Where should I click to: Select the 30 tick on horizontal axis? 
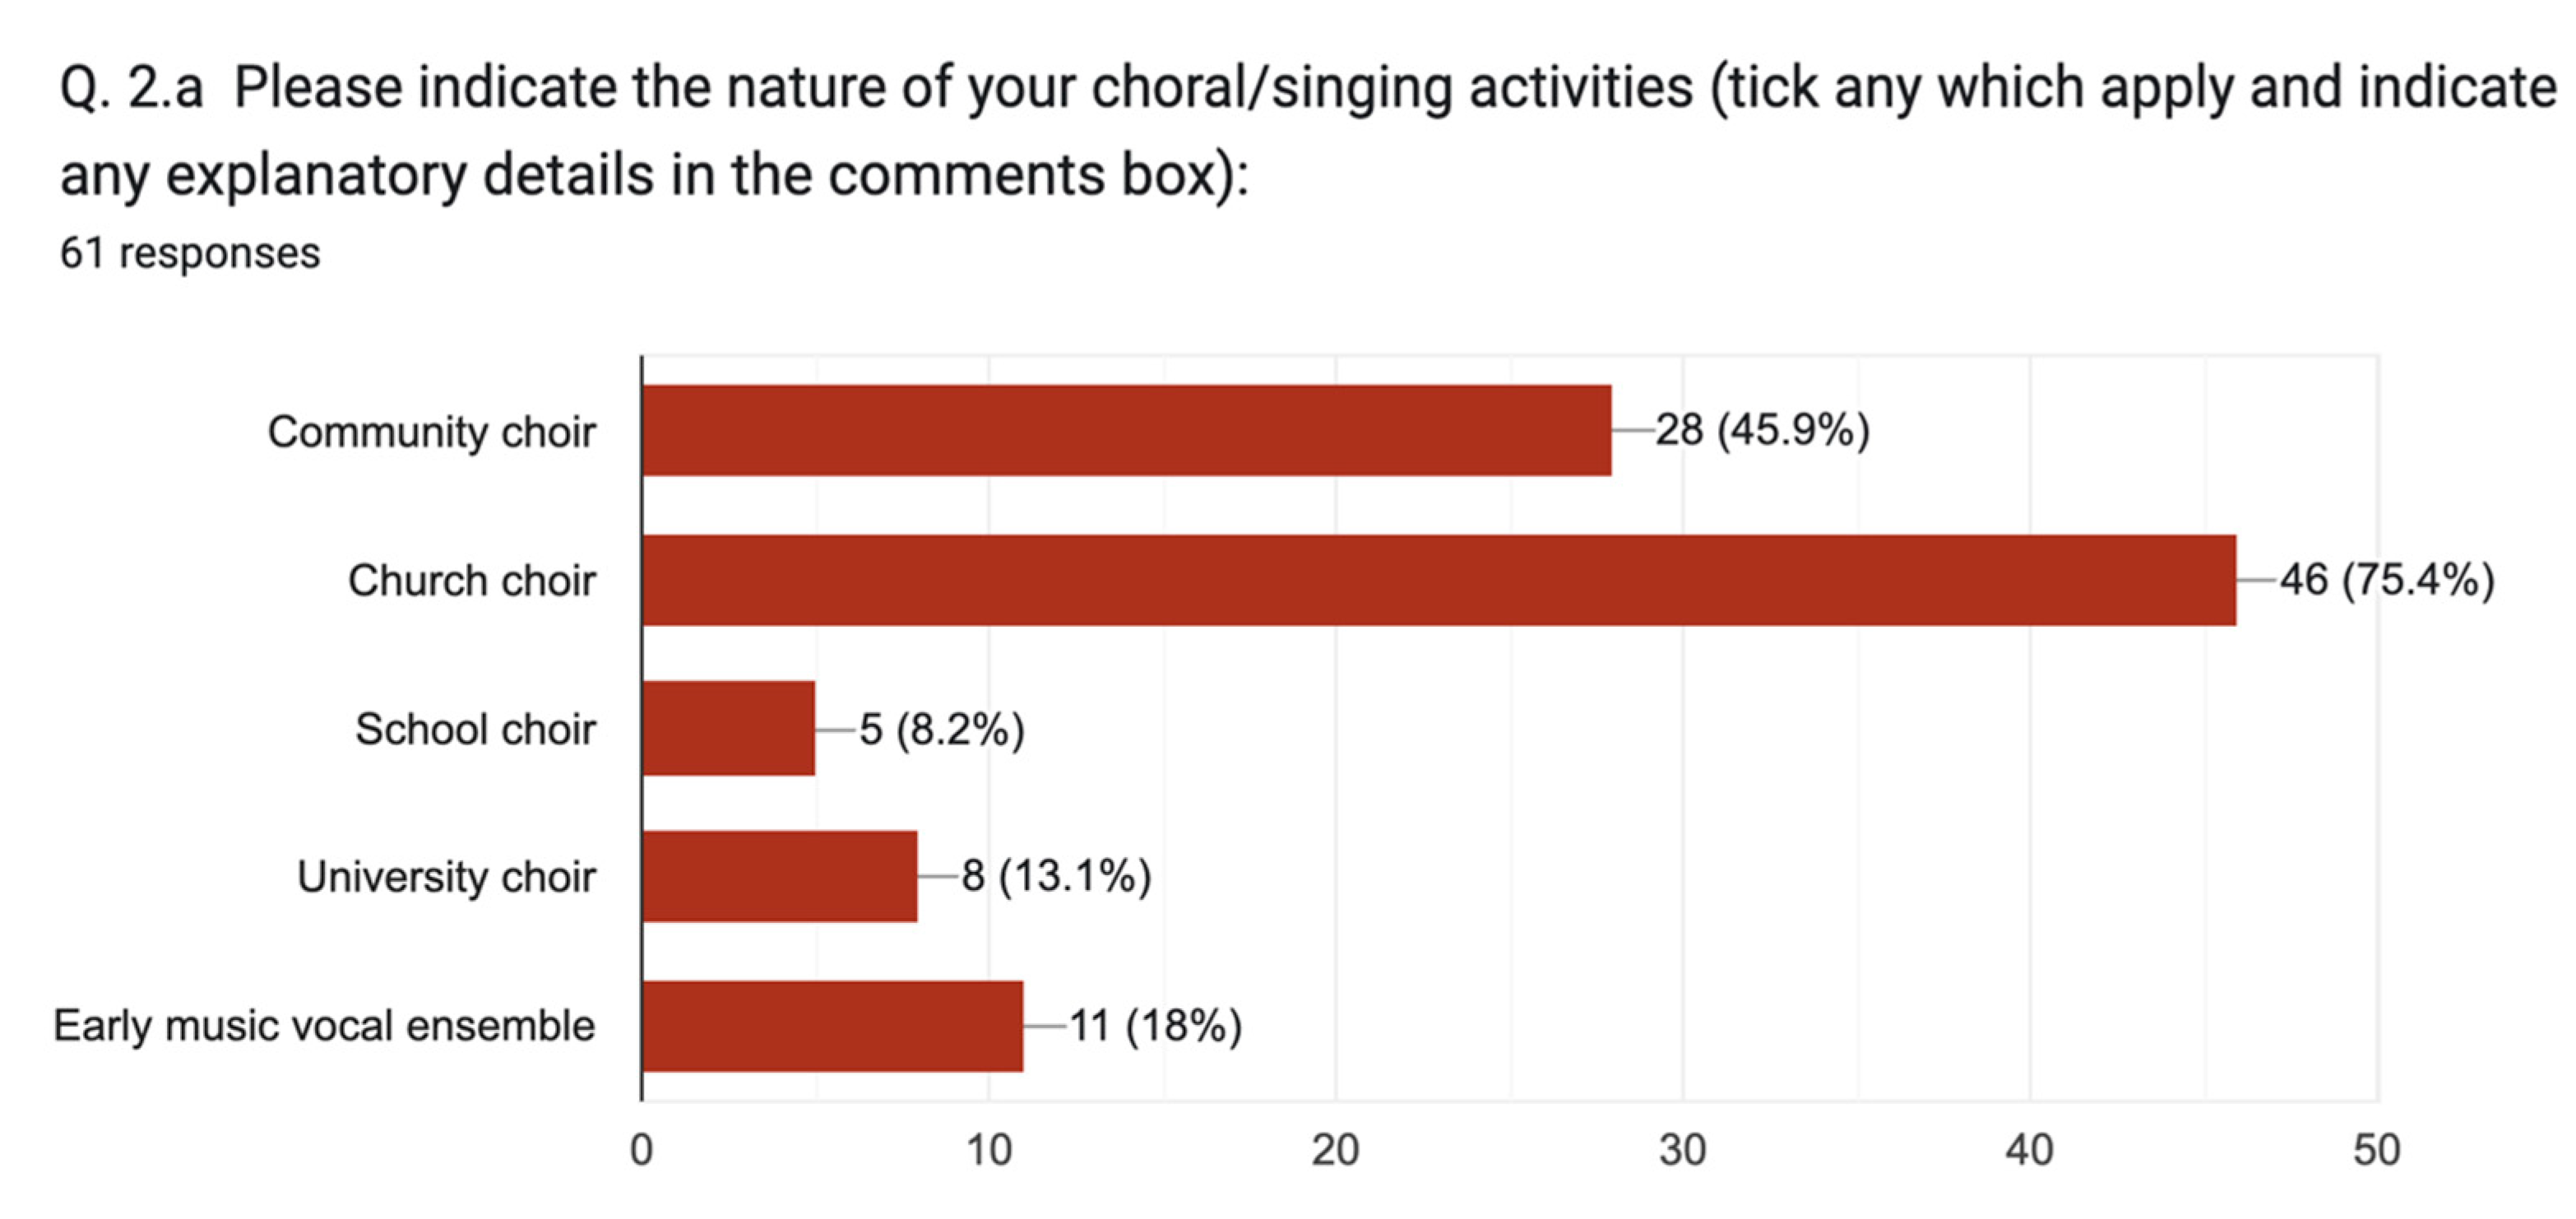tap(1682, 1150)
